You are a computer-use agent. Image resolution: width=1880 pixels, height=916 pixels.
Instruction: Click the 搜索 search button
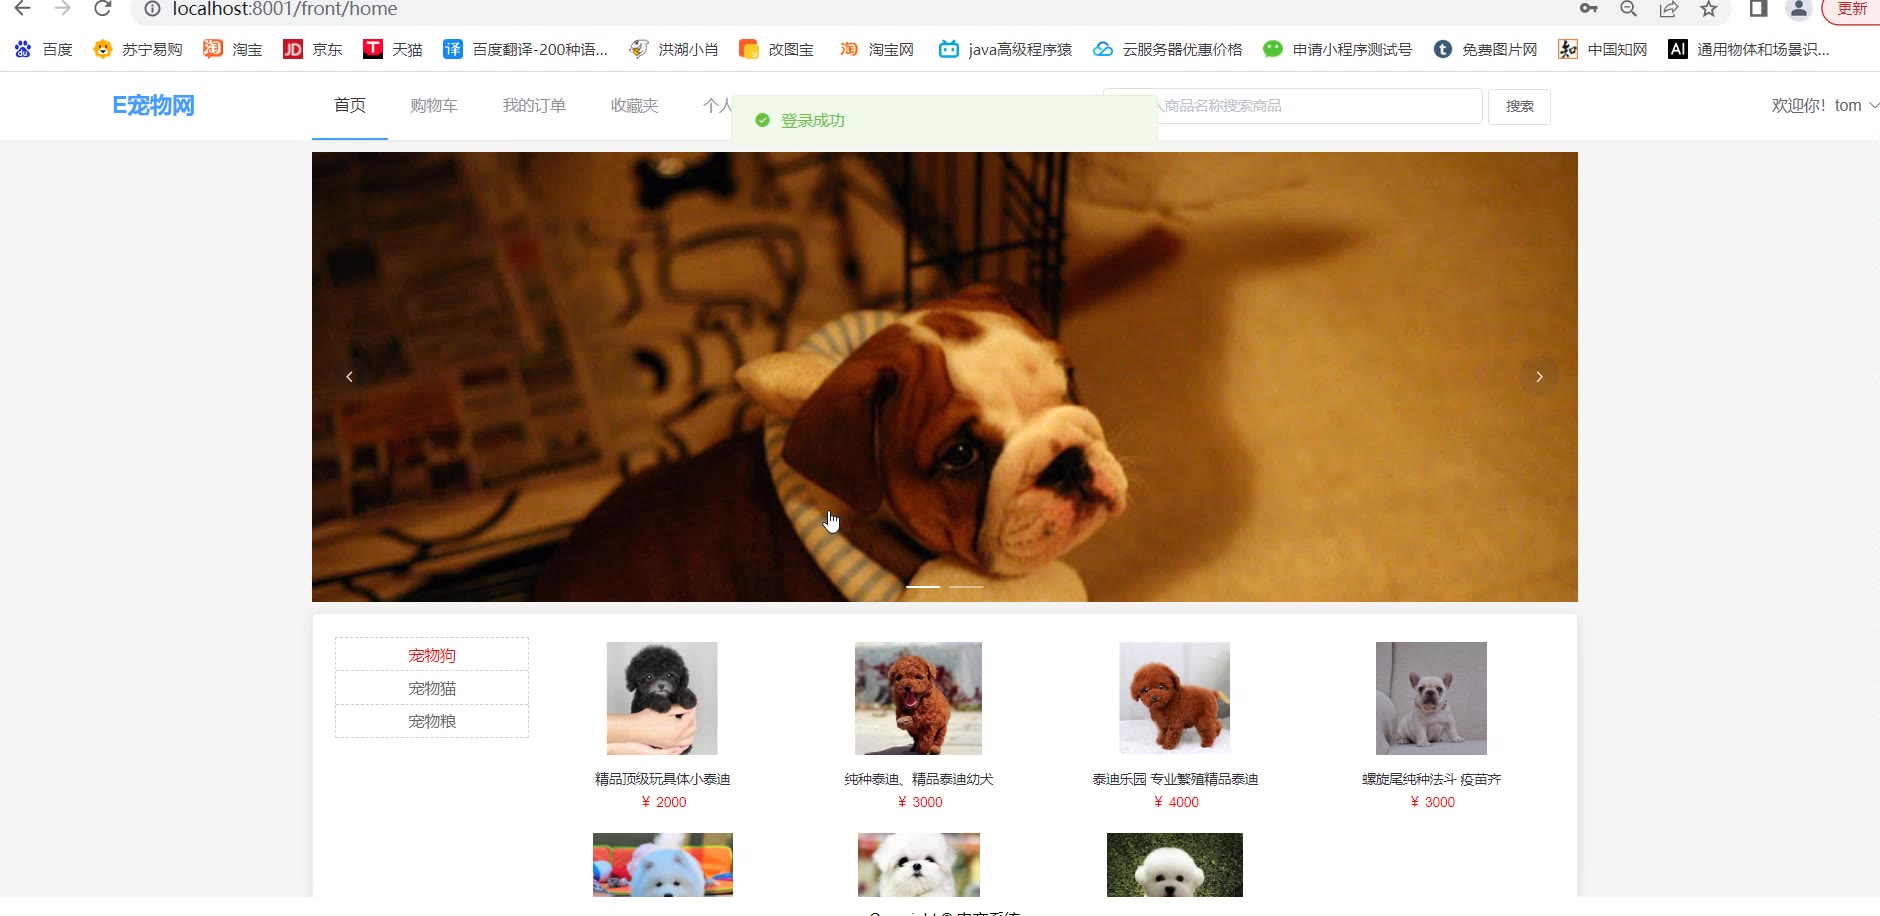click(x=1519, y=106)
